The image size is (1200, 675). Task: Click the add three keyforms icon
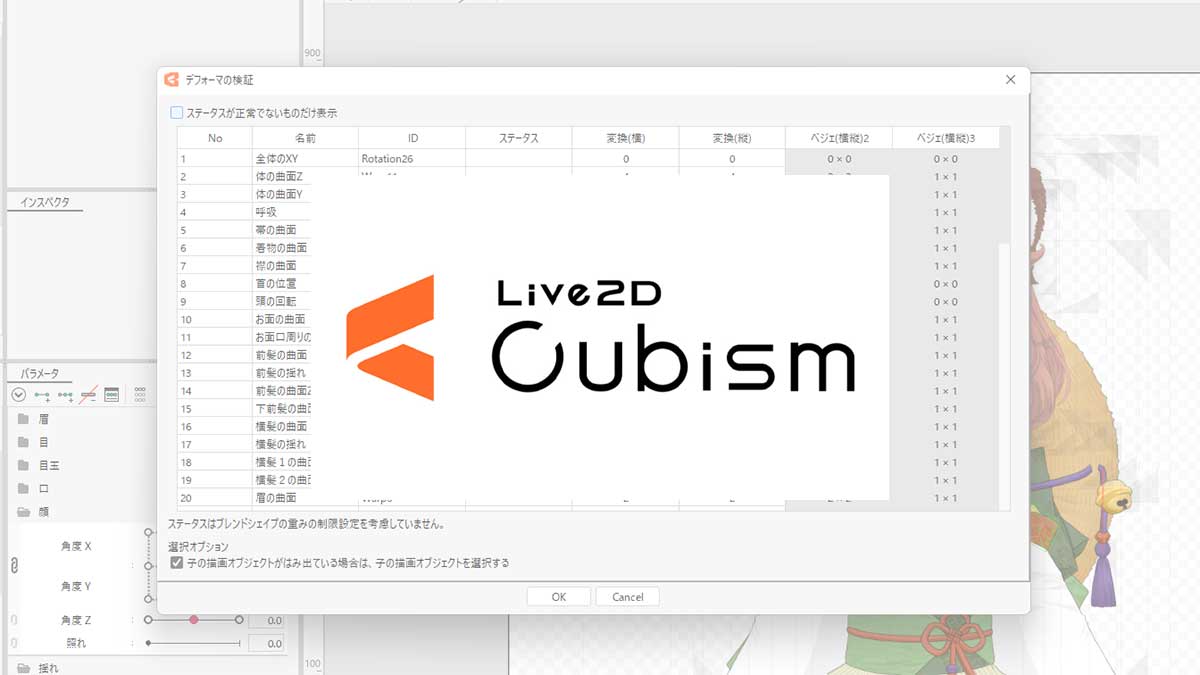pyautogui.click(x=66, y=395)
